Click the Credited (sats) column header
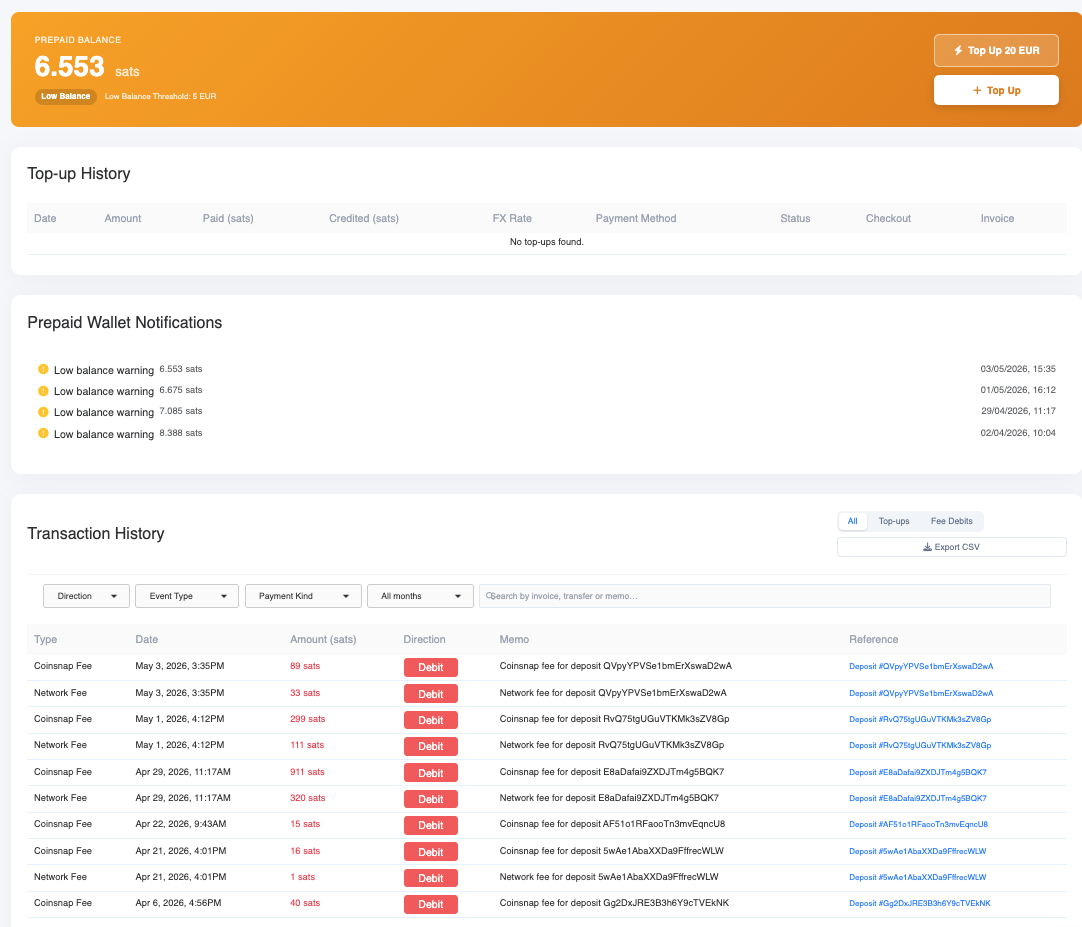This screenshot has height=927, width=1082. point(364,218)
